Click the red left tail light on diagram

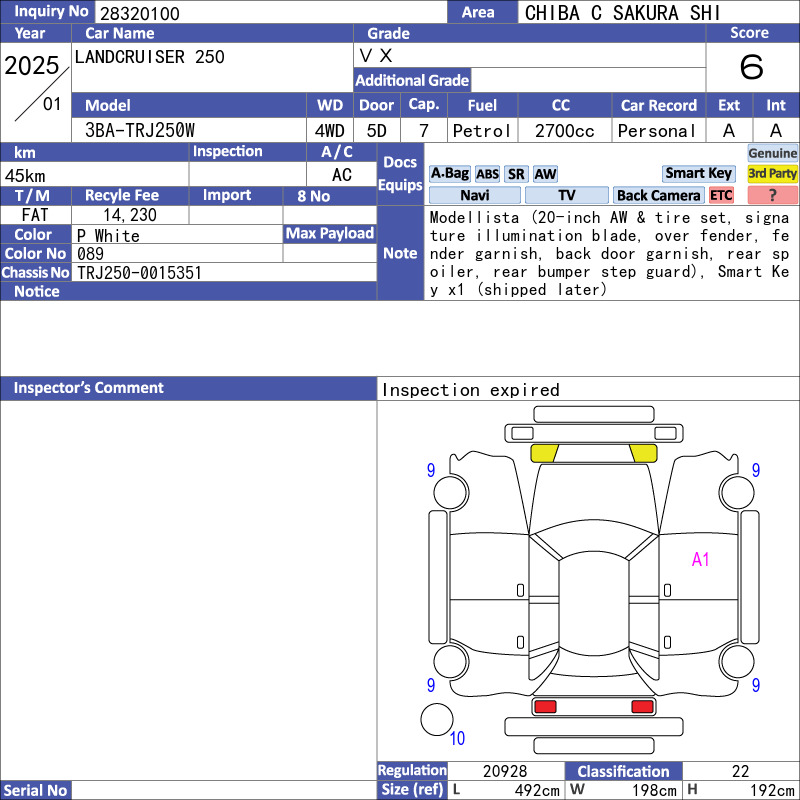tap(545, 707)
